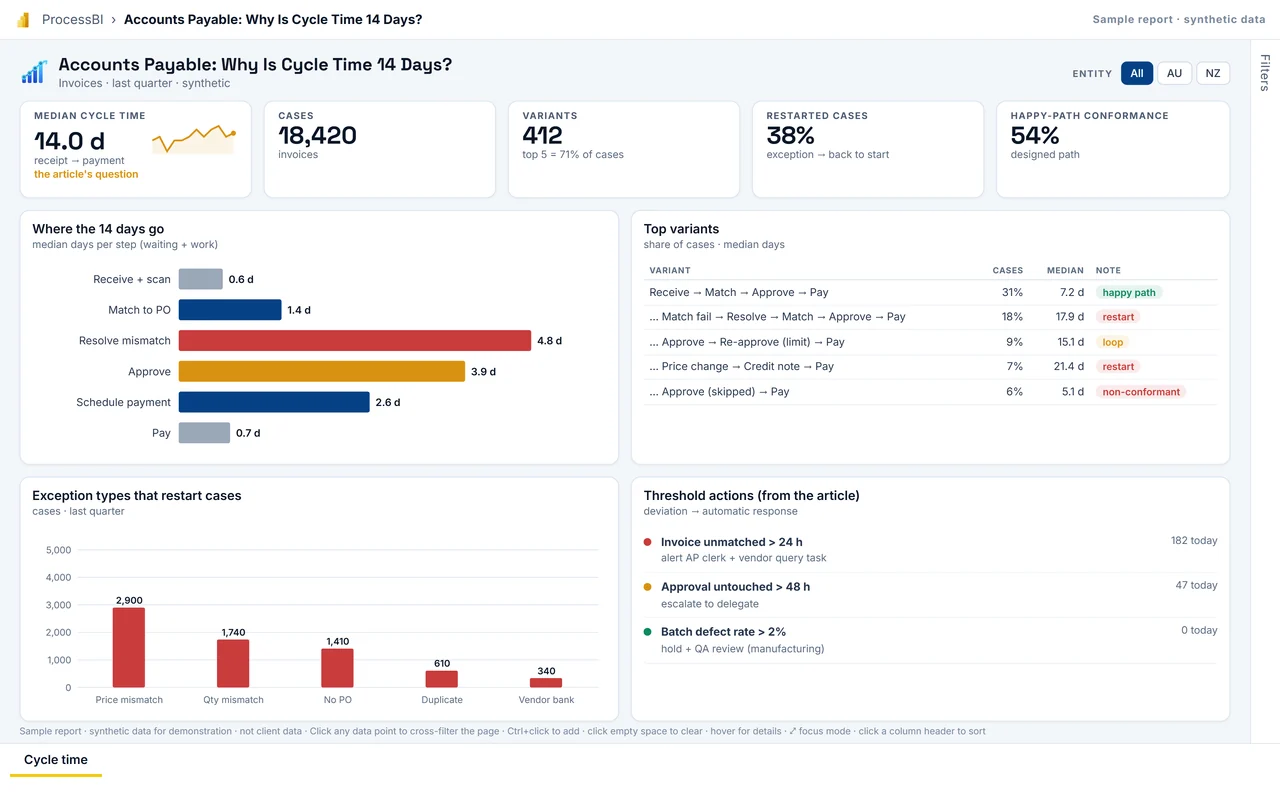The height and width of the screenshot is (800, 1280).
Task: Click the red Resolve mismatch bar
Action: coord(355,341)
